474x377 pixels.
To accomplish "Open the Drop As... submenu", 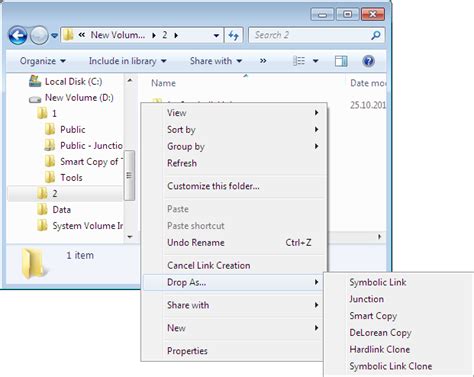I will click(233, 282).
